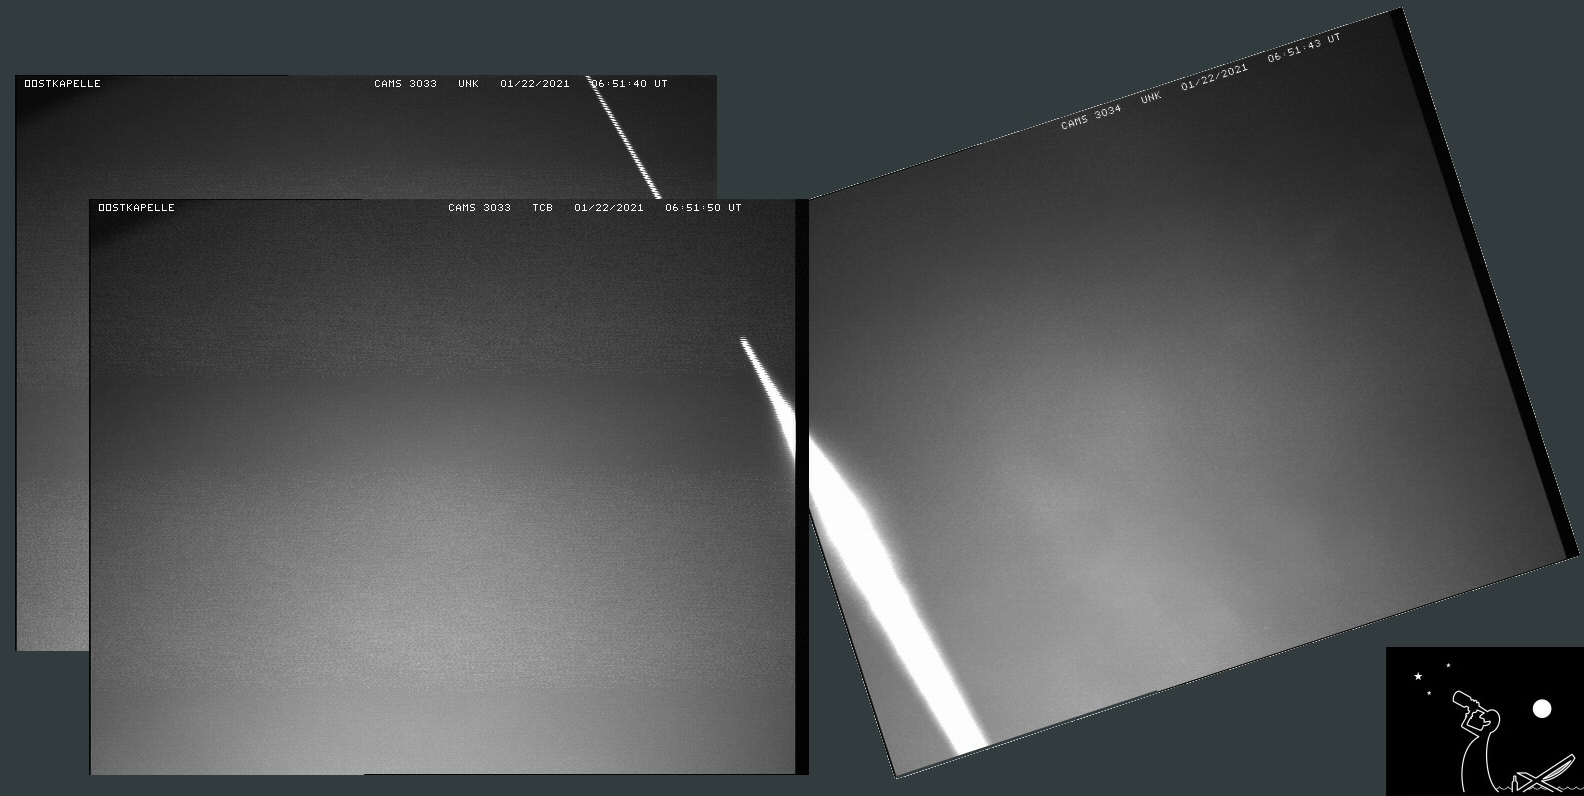Click the lowest small star in the logo

(x=1429, y=693)
